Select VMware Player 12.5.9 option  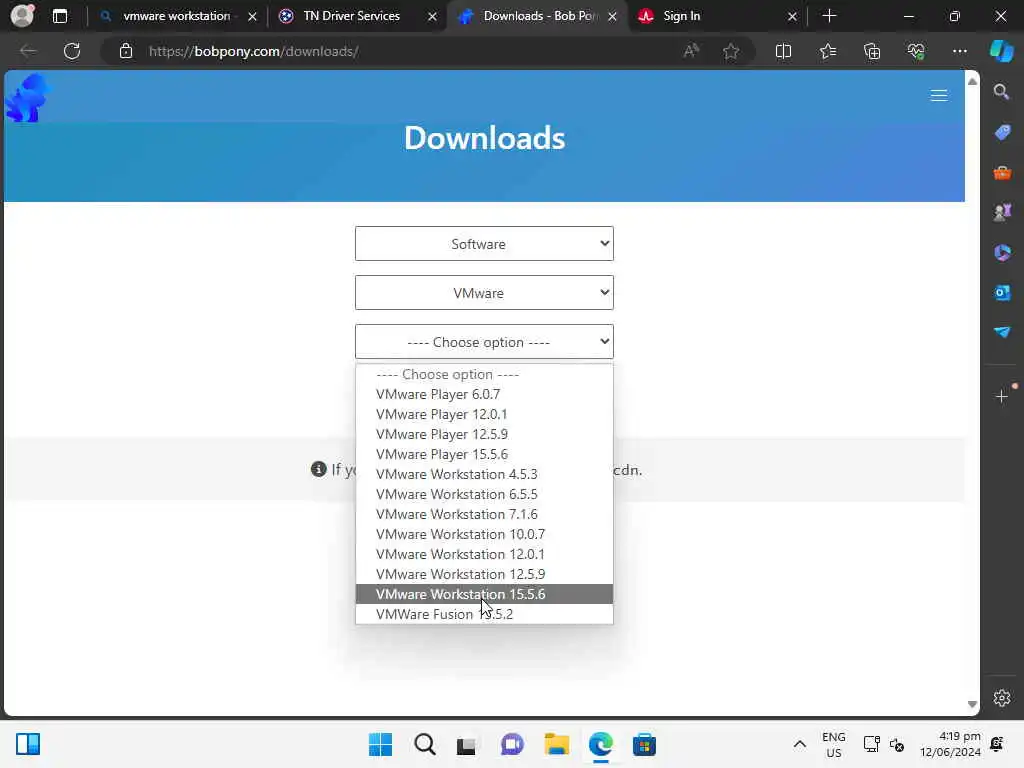click(484, 434)
